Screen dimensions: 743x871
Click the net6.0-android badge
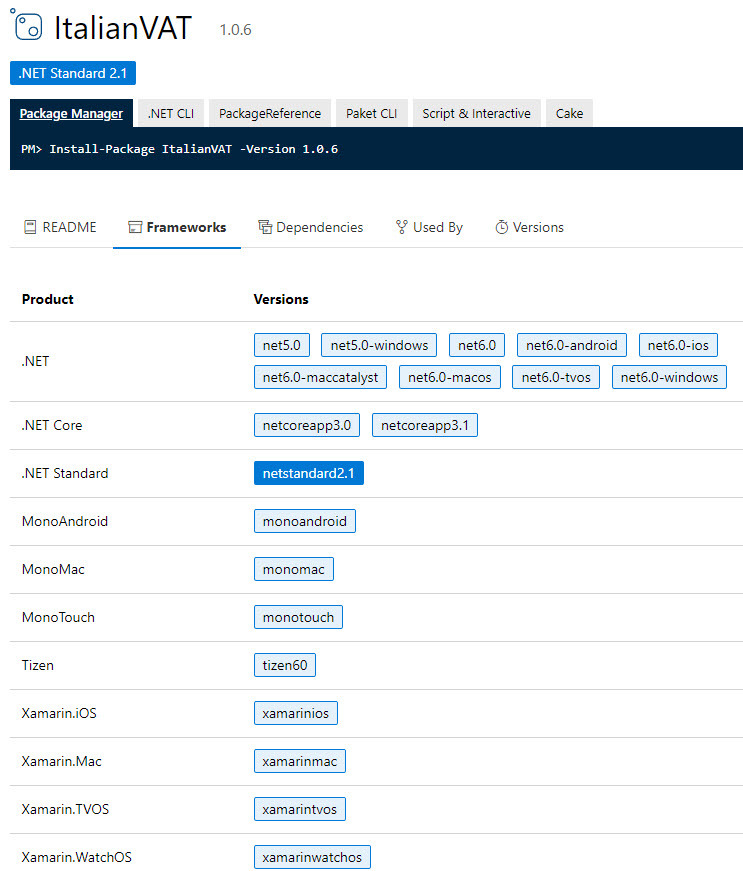tap(571, 345)
